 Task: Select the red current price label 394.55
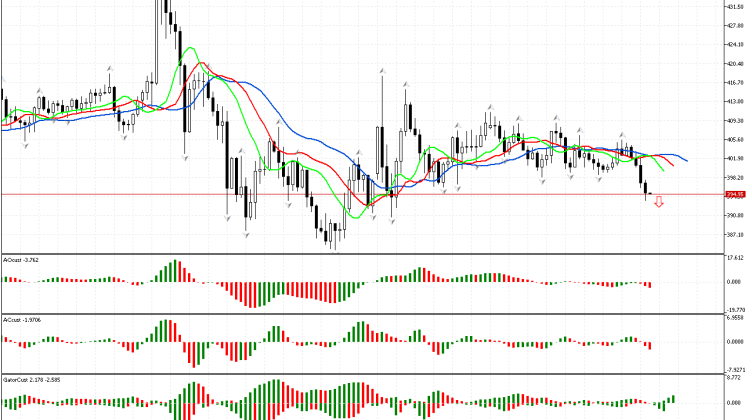(x=735, y=194)
